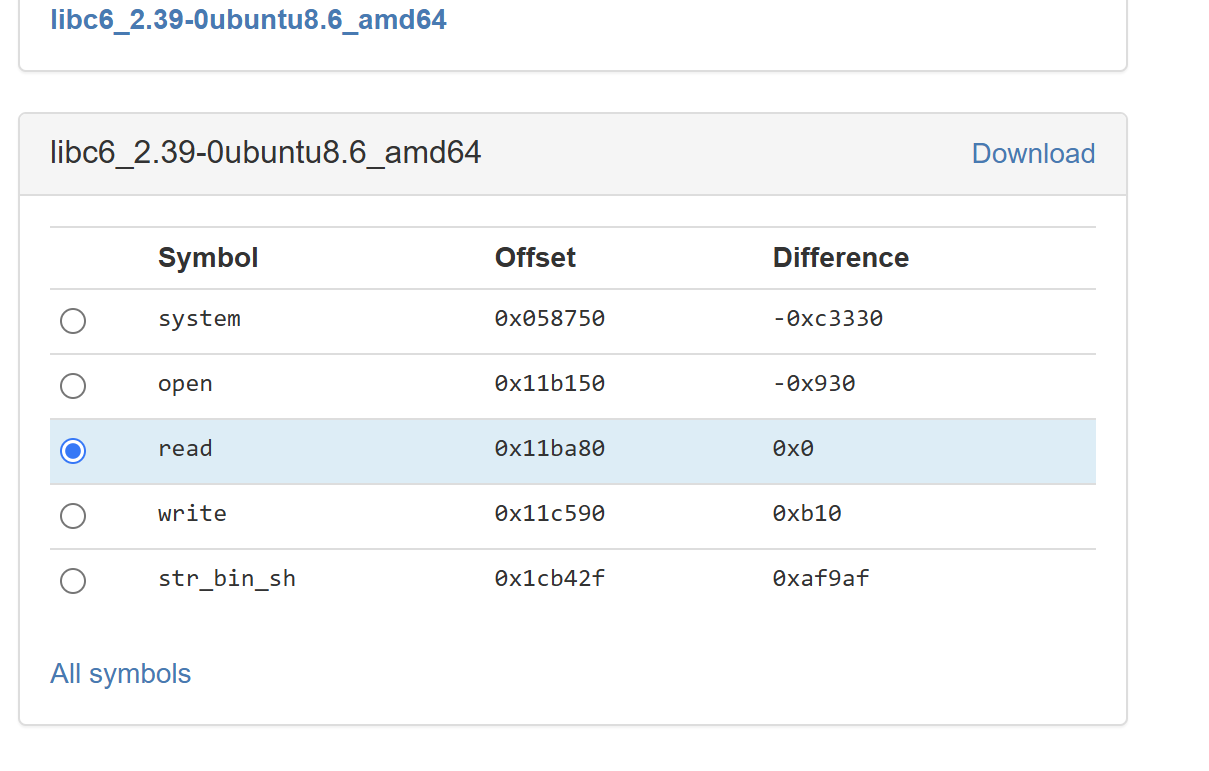Pick the str_bin_sh radio button
This screenshot has height=771, width=1209.
click(73, 581)
